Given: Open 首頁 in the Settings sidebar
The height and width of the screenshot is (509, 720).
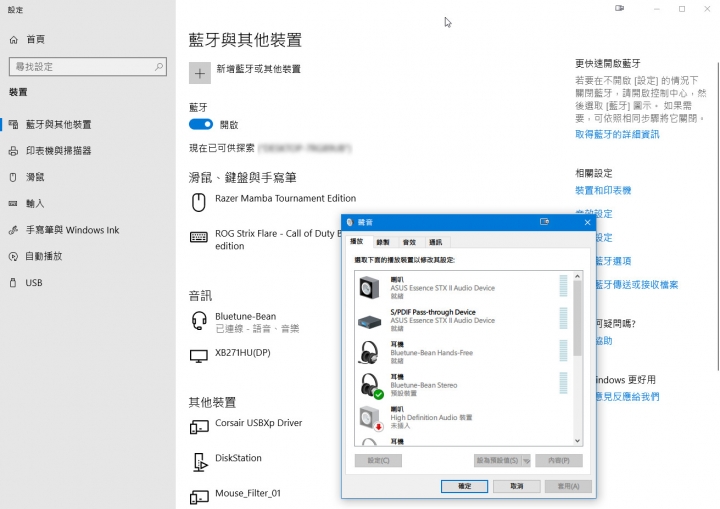Looking at the screenshot, I should click(x=36, y=40).
